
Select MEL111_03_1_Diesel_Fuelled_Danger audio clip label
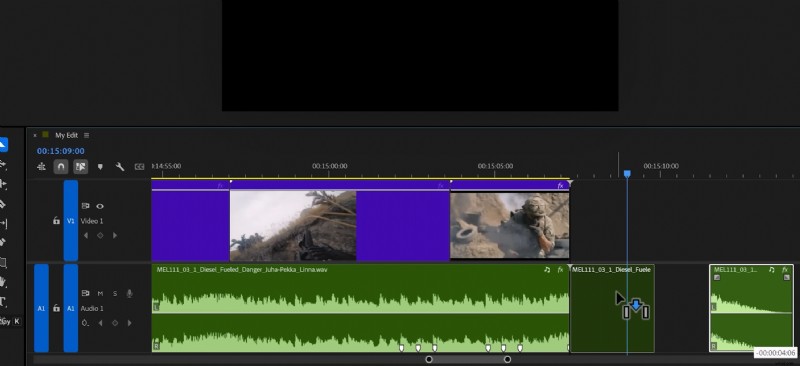(242, 270)
